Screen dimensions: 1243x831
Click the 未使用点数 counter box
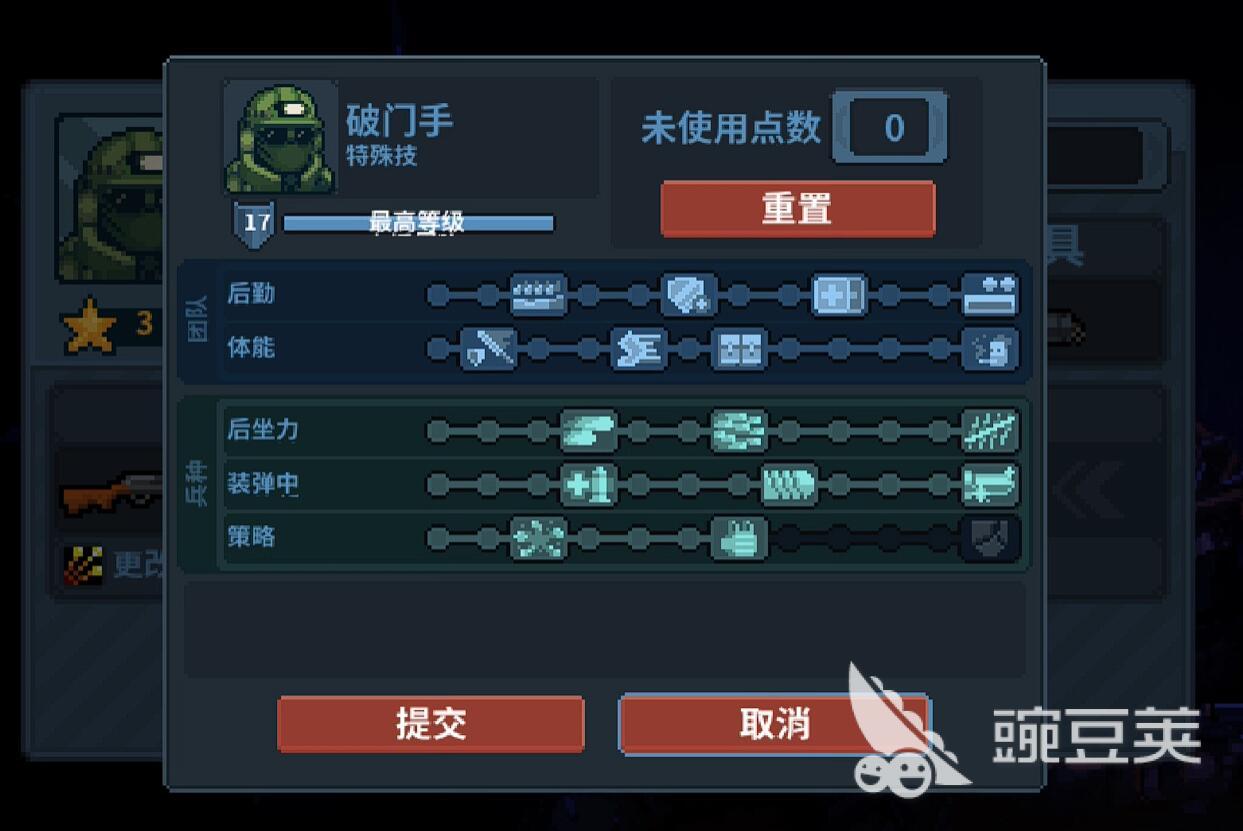[x=889, y=127]
